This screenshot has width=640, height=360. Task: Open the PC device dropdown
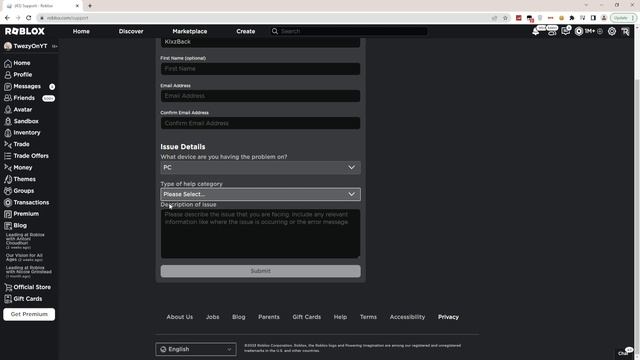260,168
